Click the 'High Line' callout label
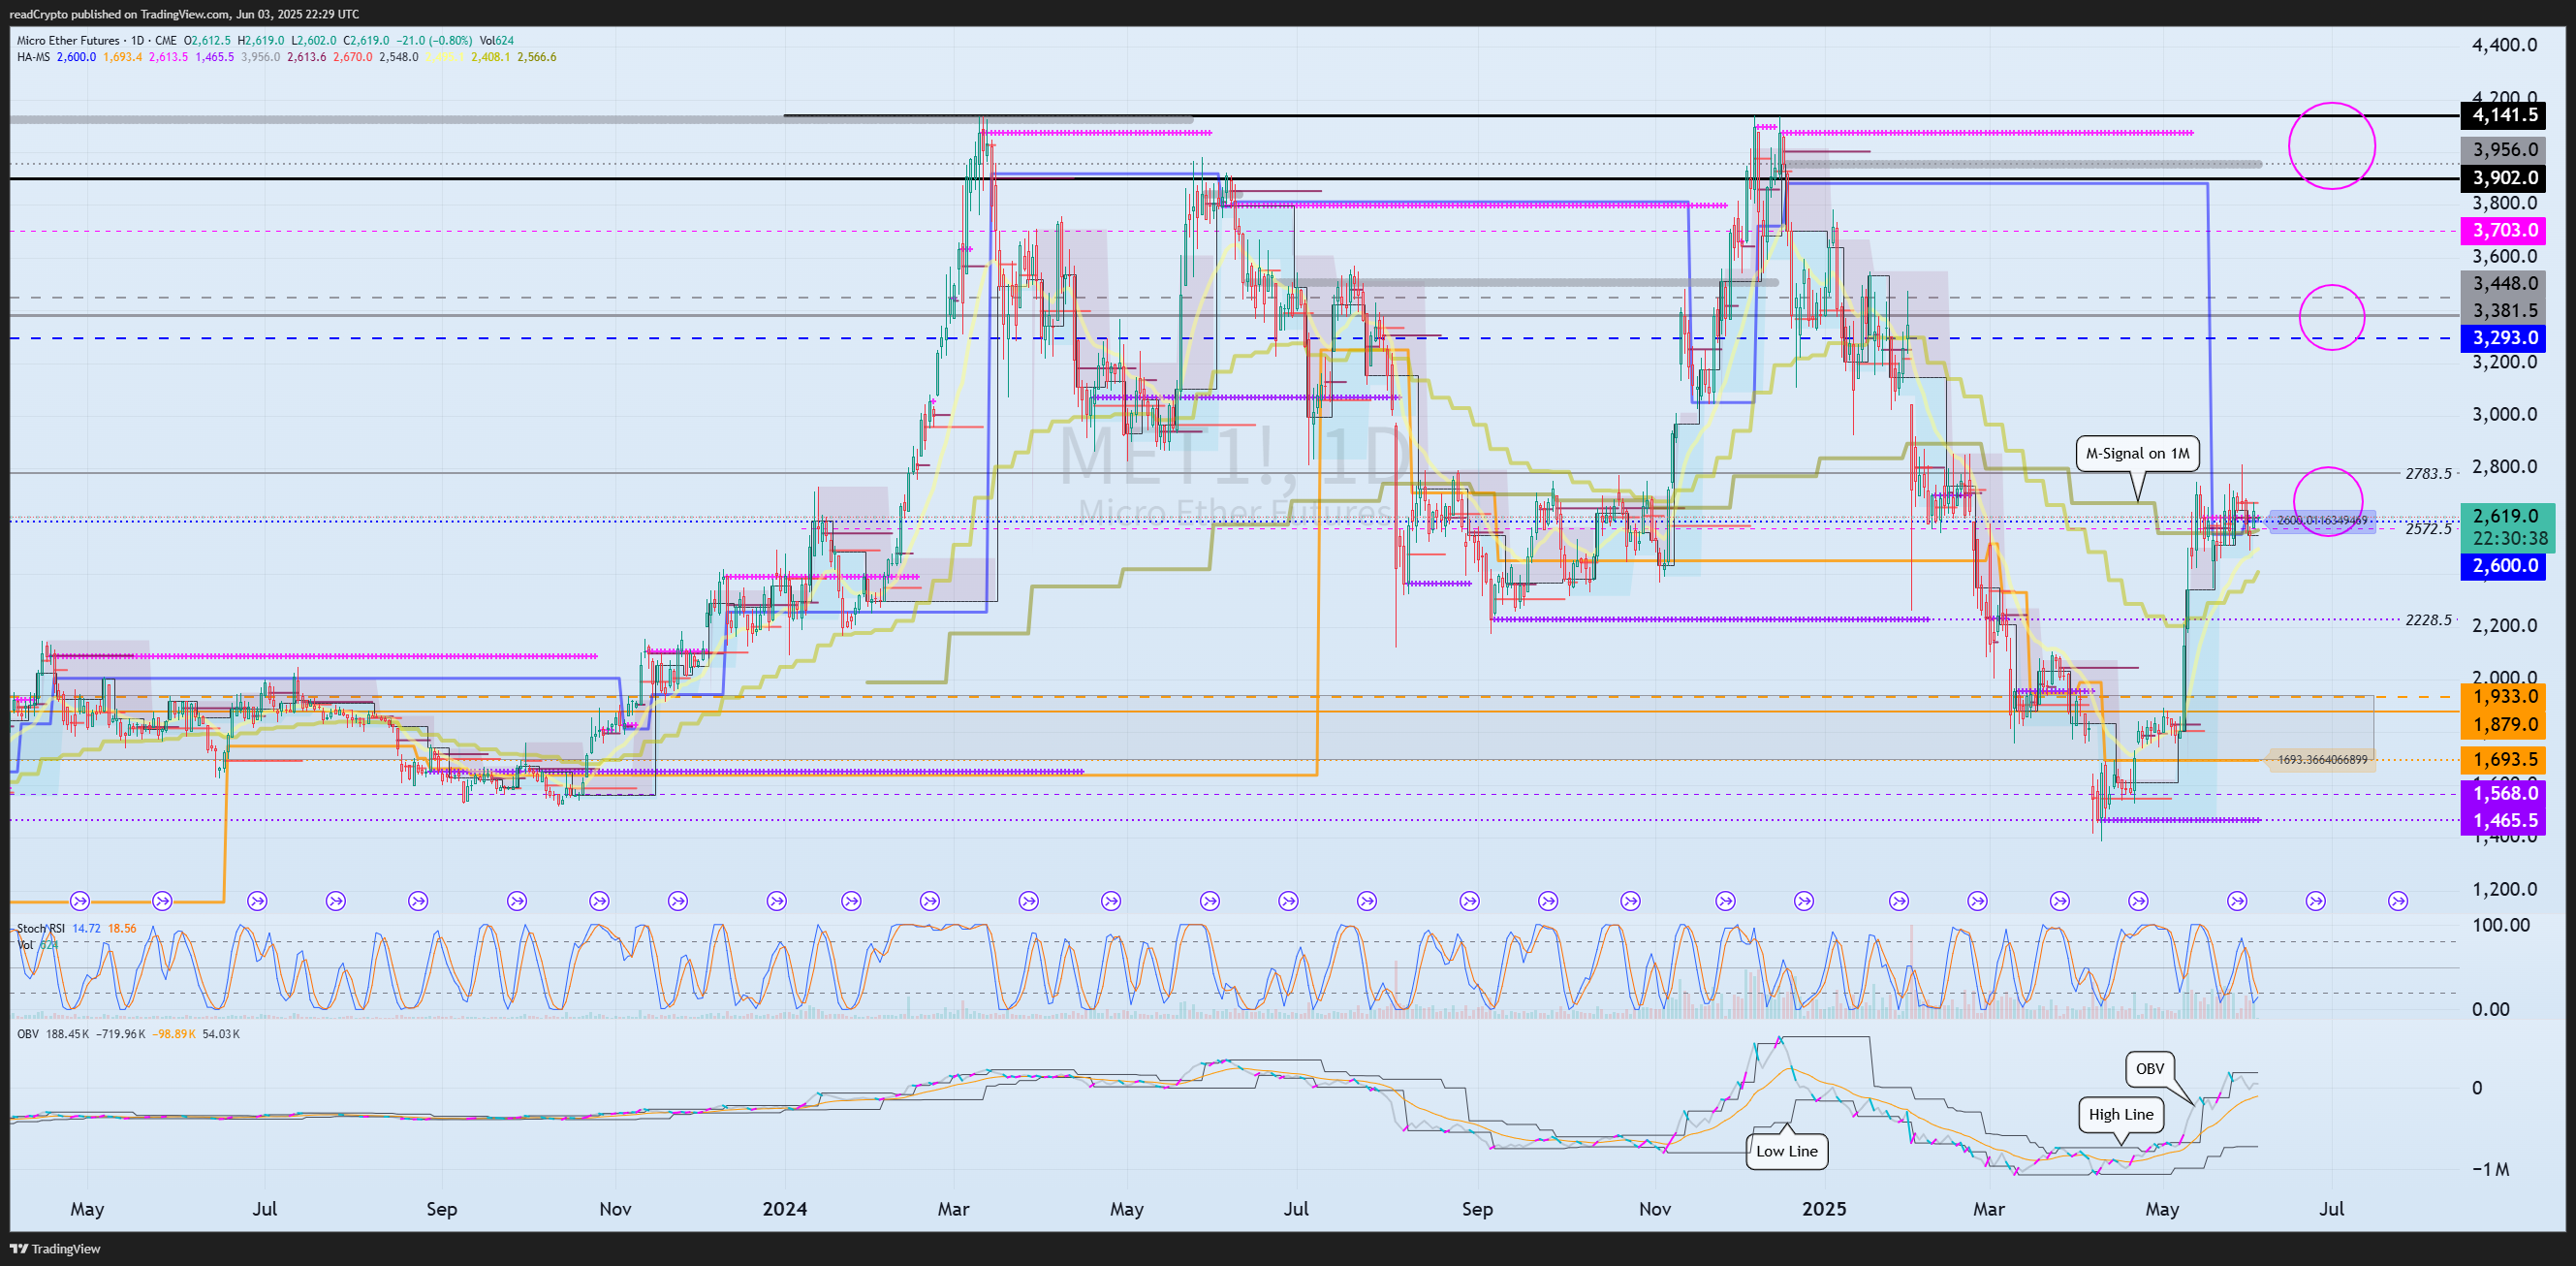The width and height of the screenshot is (2576, 1266). click(x=2120, y=1114)
